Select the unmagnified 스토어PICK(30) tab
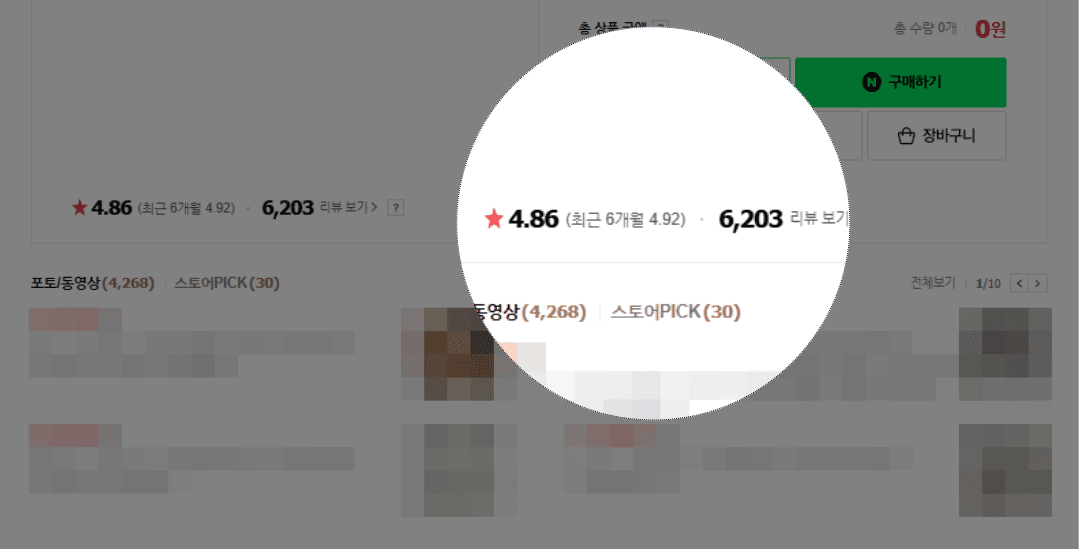Viewport: 1080px width, 549px height. coord(227,283)
